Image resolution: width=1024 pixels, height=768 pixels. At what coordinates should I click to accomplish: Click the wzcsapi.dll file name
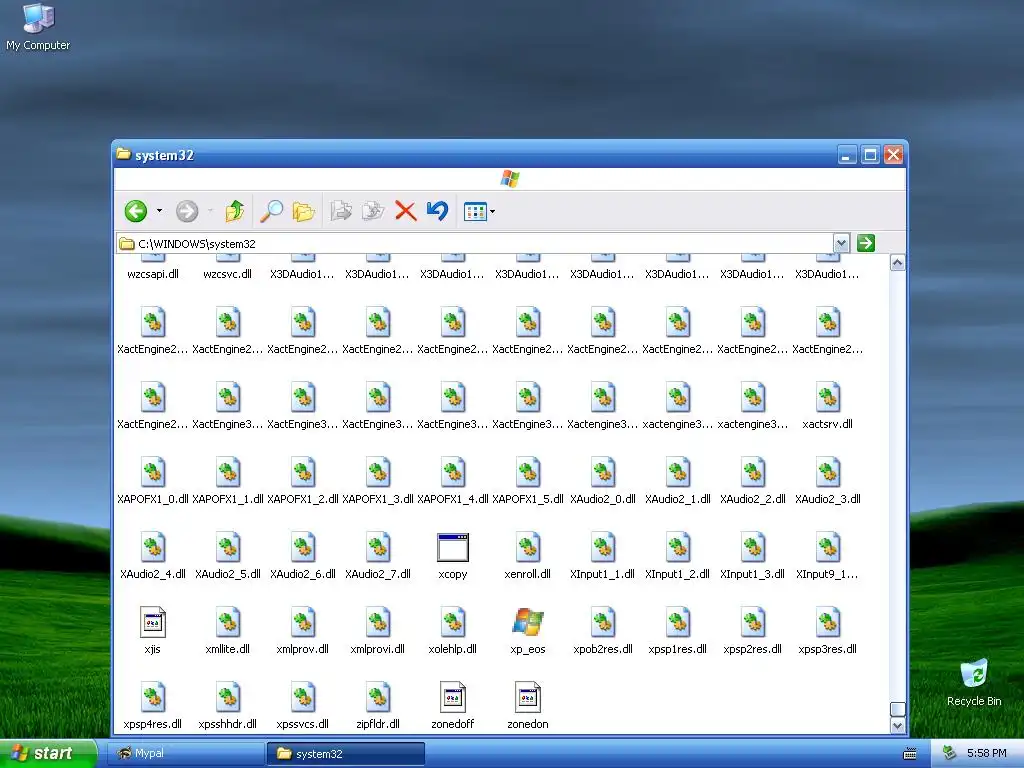pos(153,274)
